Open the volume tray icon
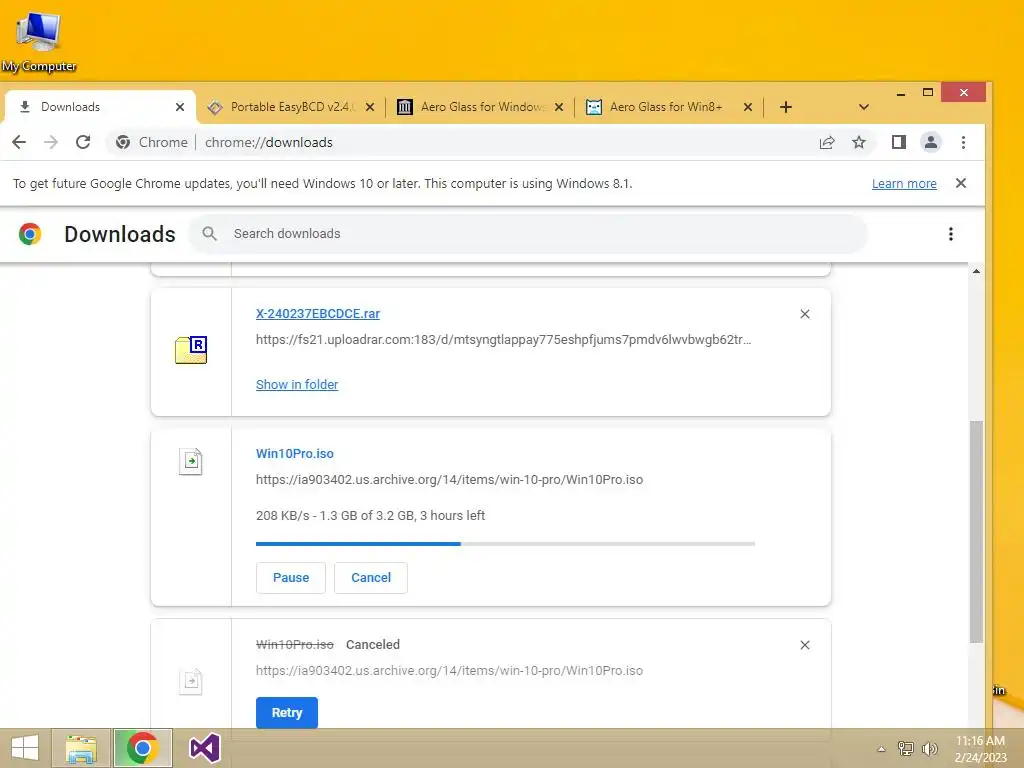 pyautogui.click(x=929, y=748)
